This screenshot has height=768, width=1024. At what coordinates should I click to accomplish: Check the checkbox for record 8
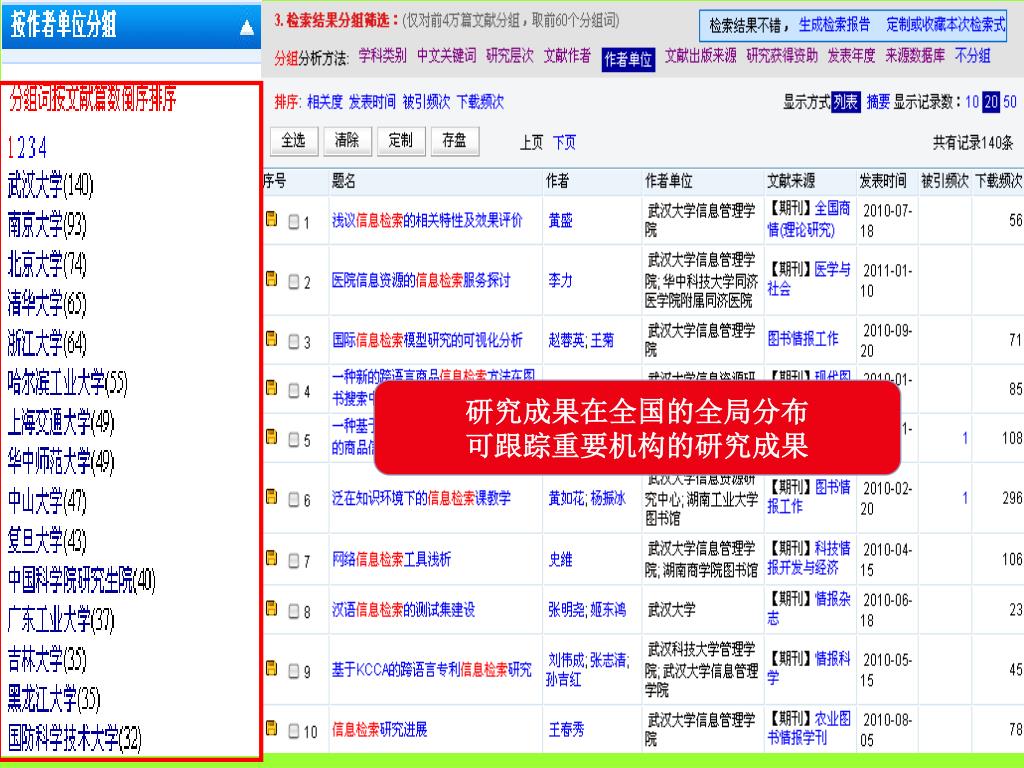(294, 611)
